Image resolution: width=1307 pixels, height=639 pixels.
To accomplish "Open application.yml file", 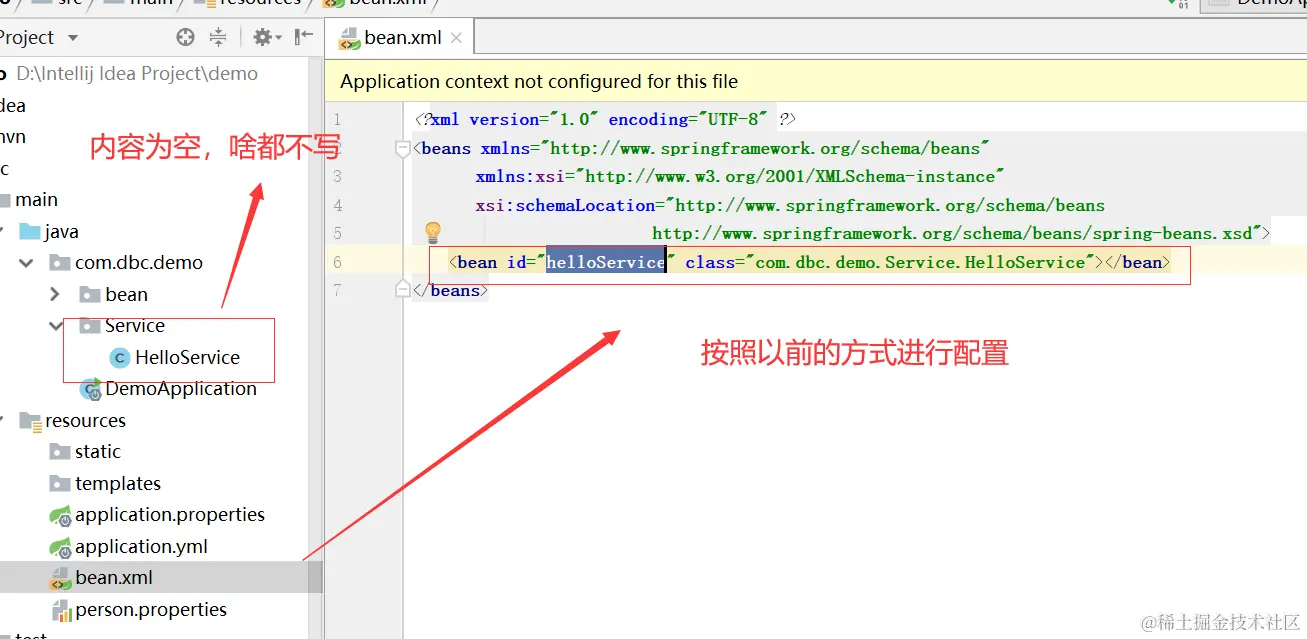I will [x=141, y=547].
